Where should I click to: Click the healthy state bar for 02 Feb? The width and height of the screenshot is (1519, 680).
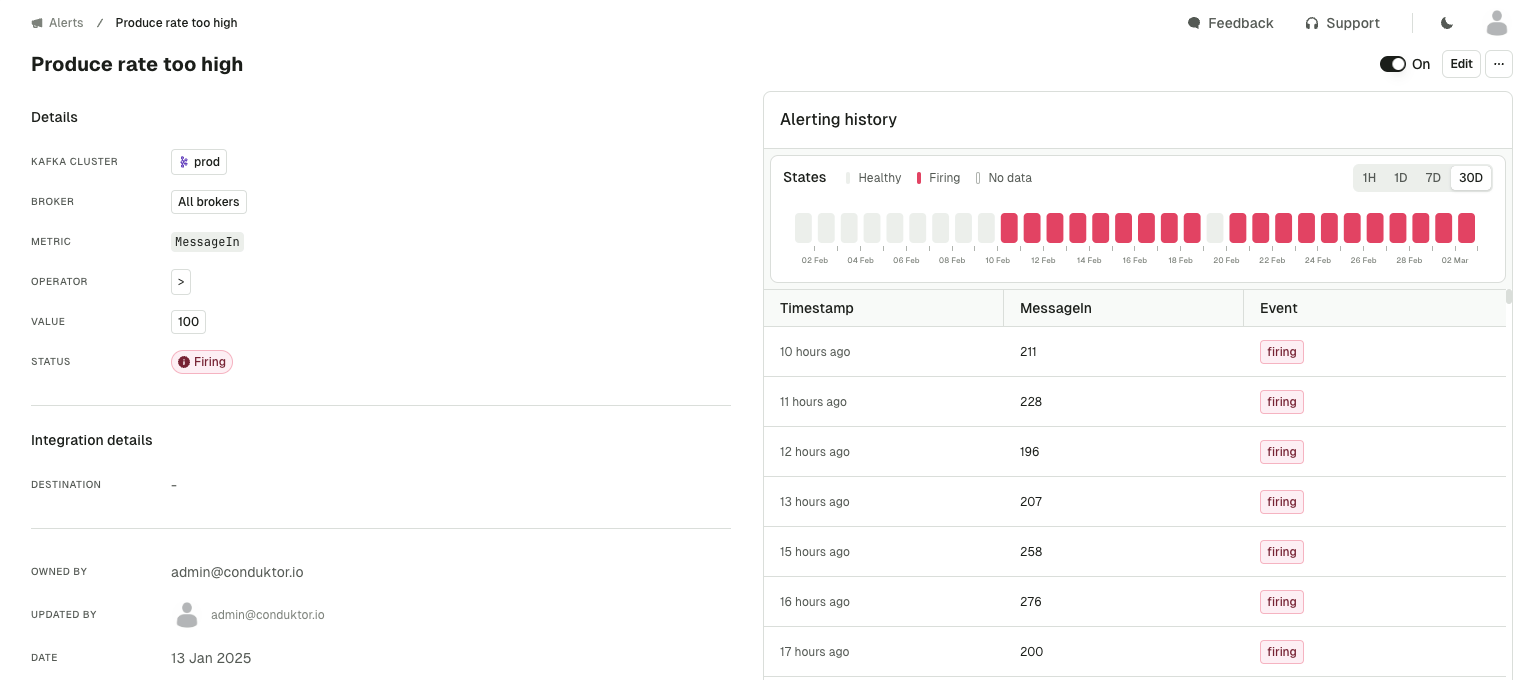(x=803, y=228)
